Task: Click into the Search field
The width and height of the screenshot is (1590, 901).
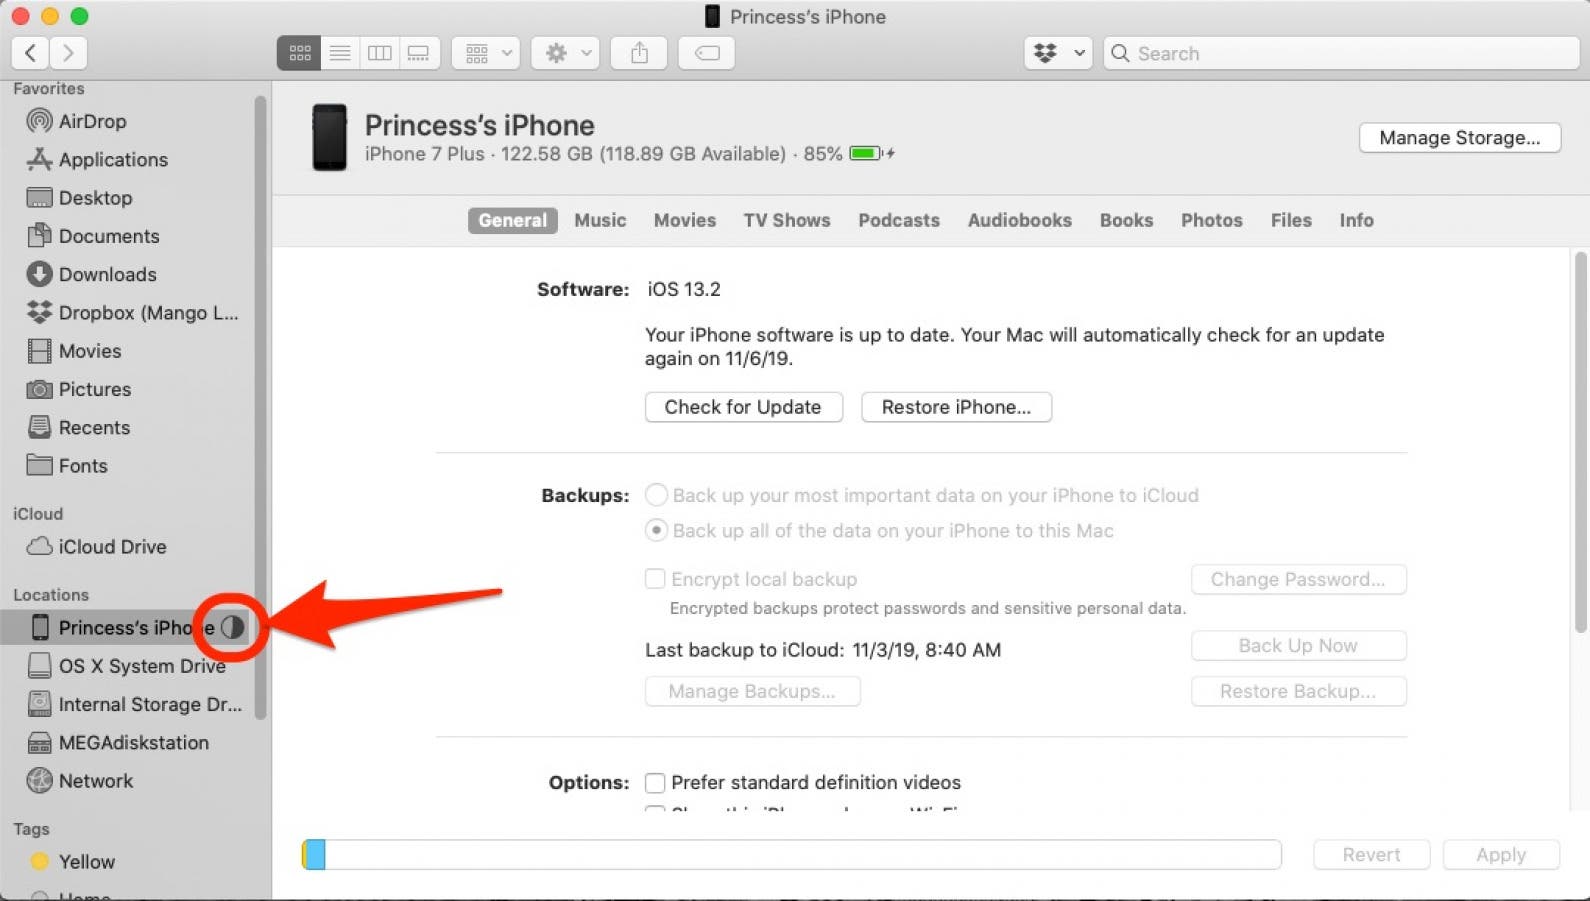Action: [x=1341, y=53]
